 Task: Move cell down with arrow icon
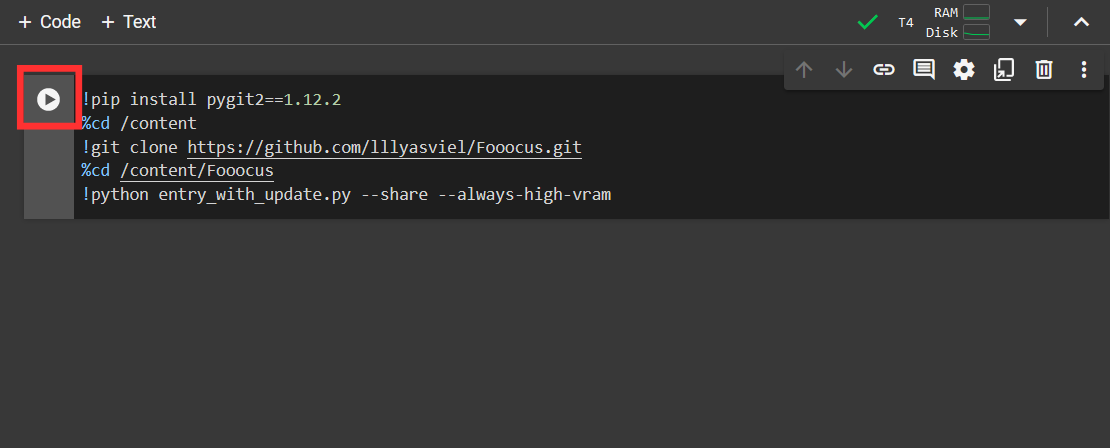pos(844,69)
